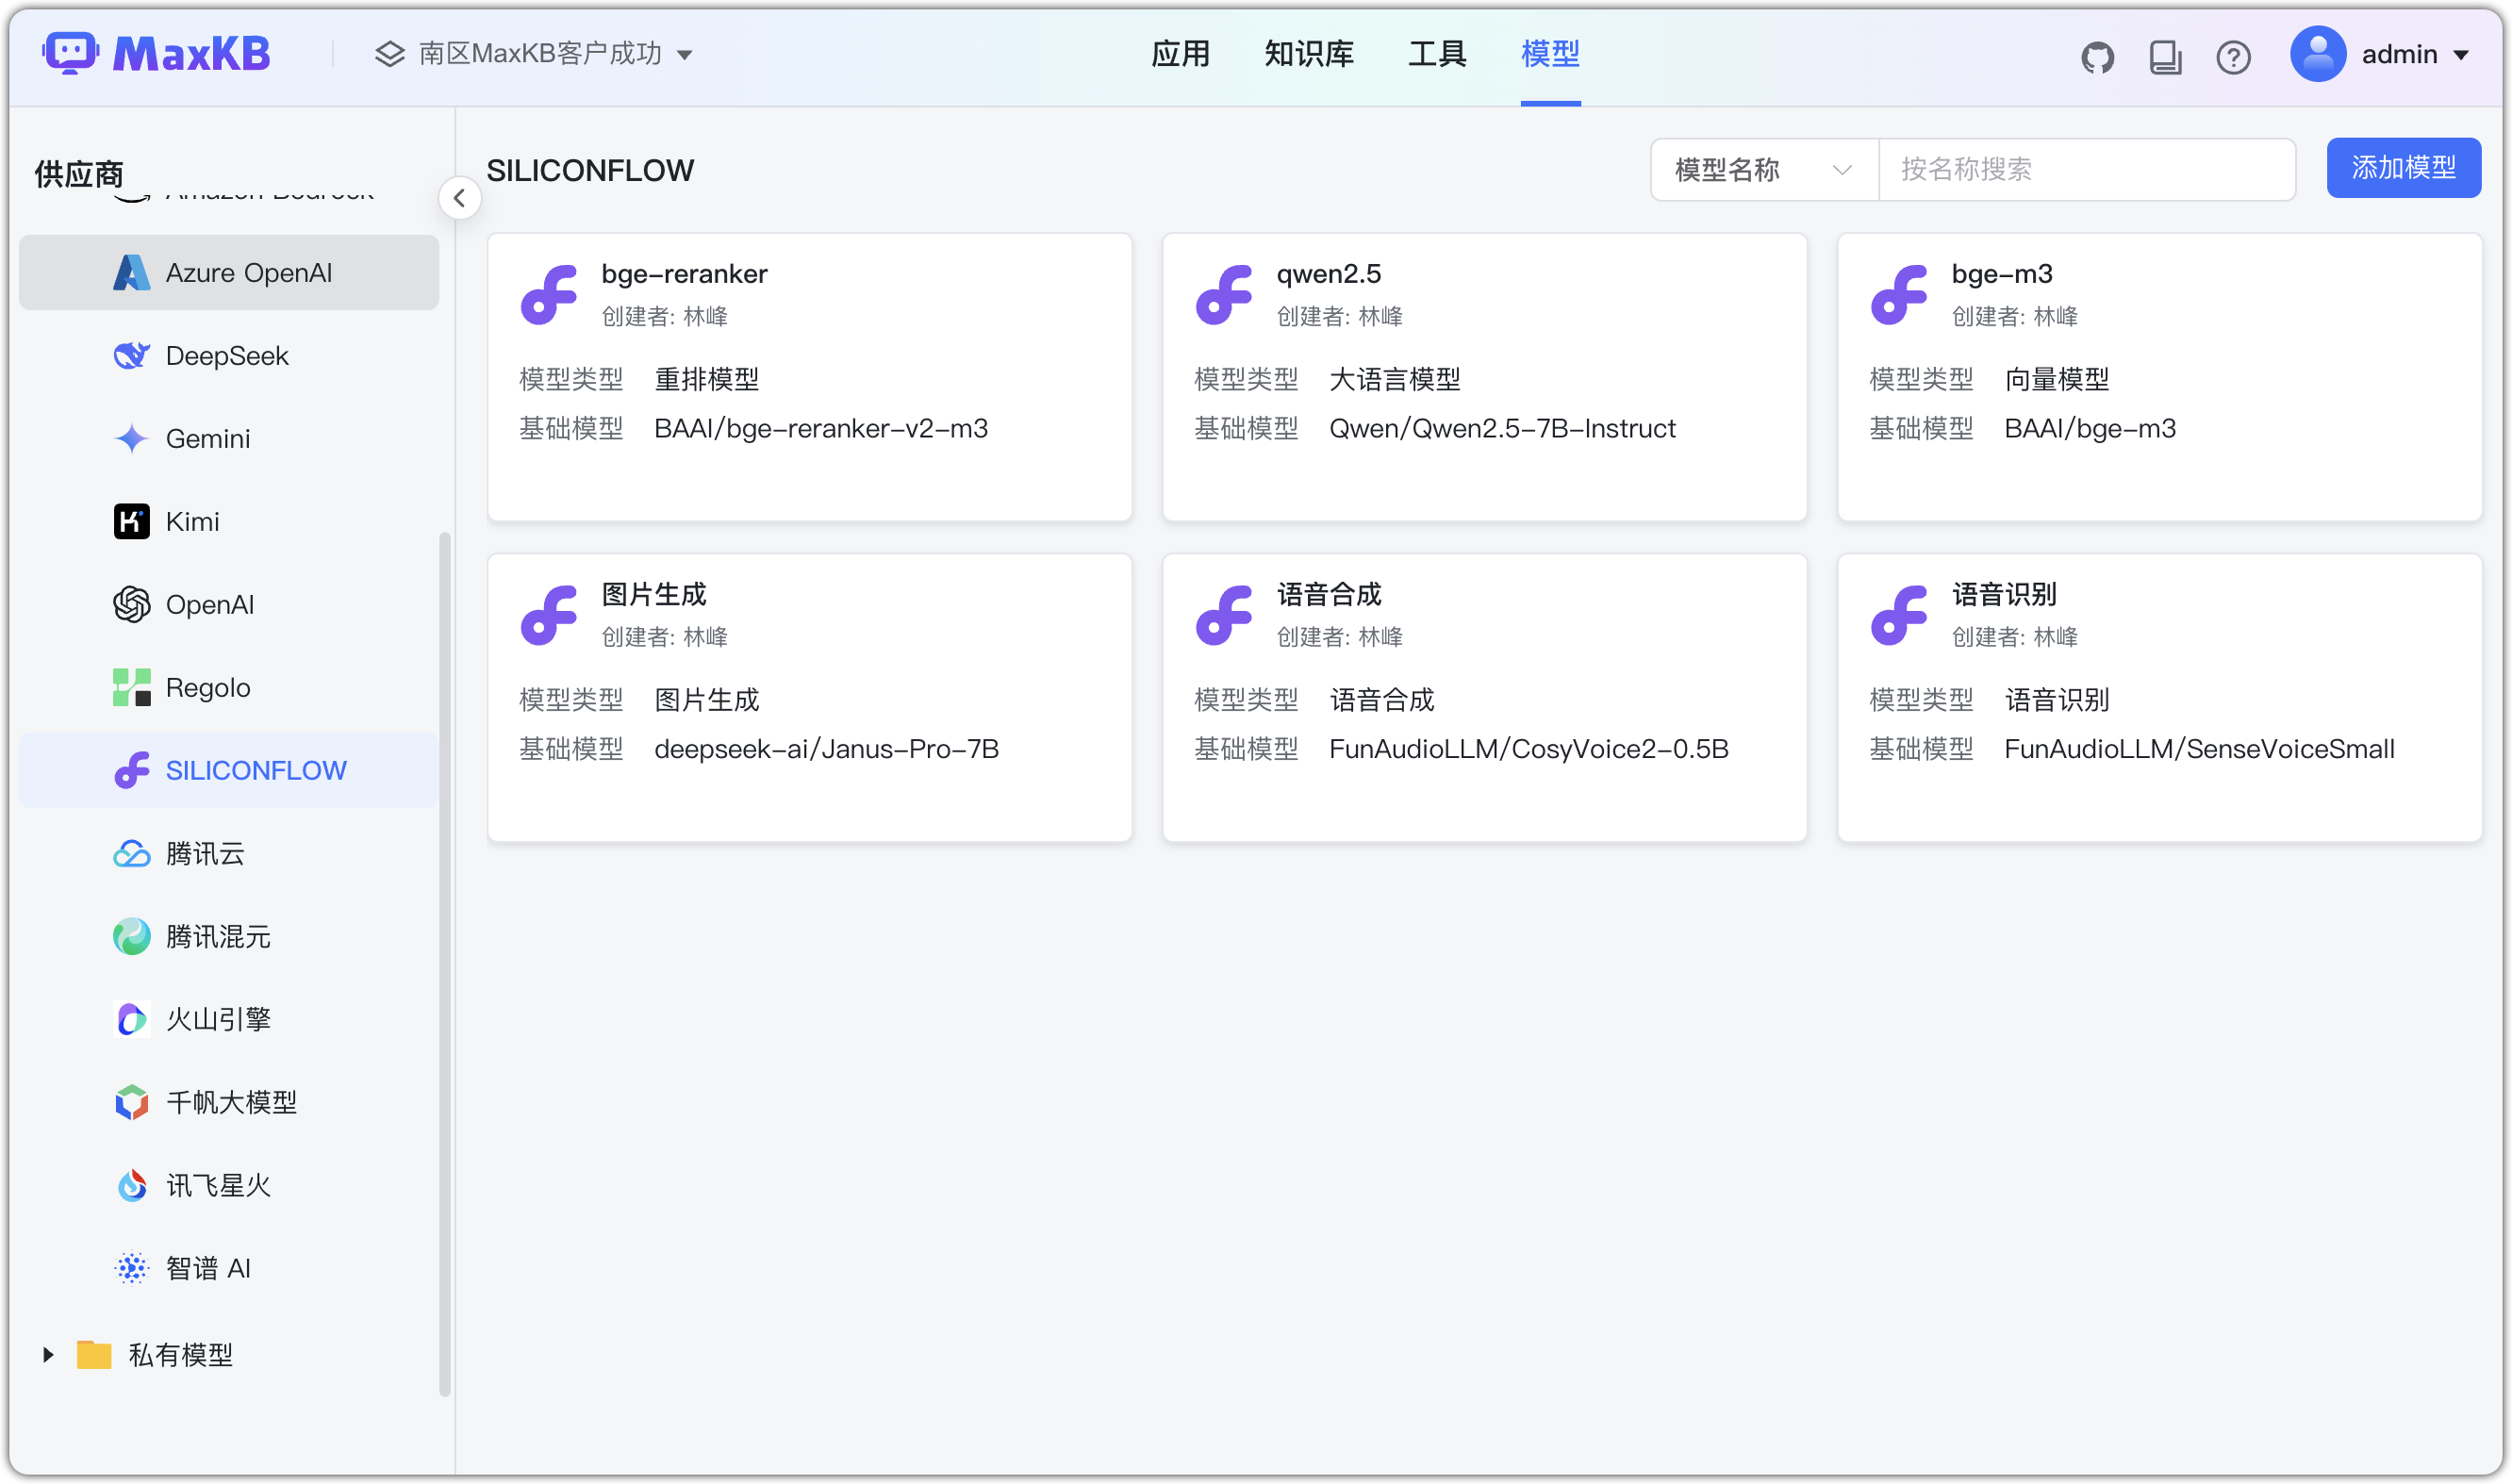The width and height of the screenshot is (2512, 1484).
Task: Open the GitHub repository icon
Action: [2097, 57]
